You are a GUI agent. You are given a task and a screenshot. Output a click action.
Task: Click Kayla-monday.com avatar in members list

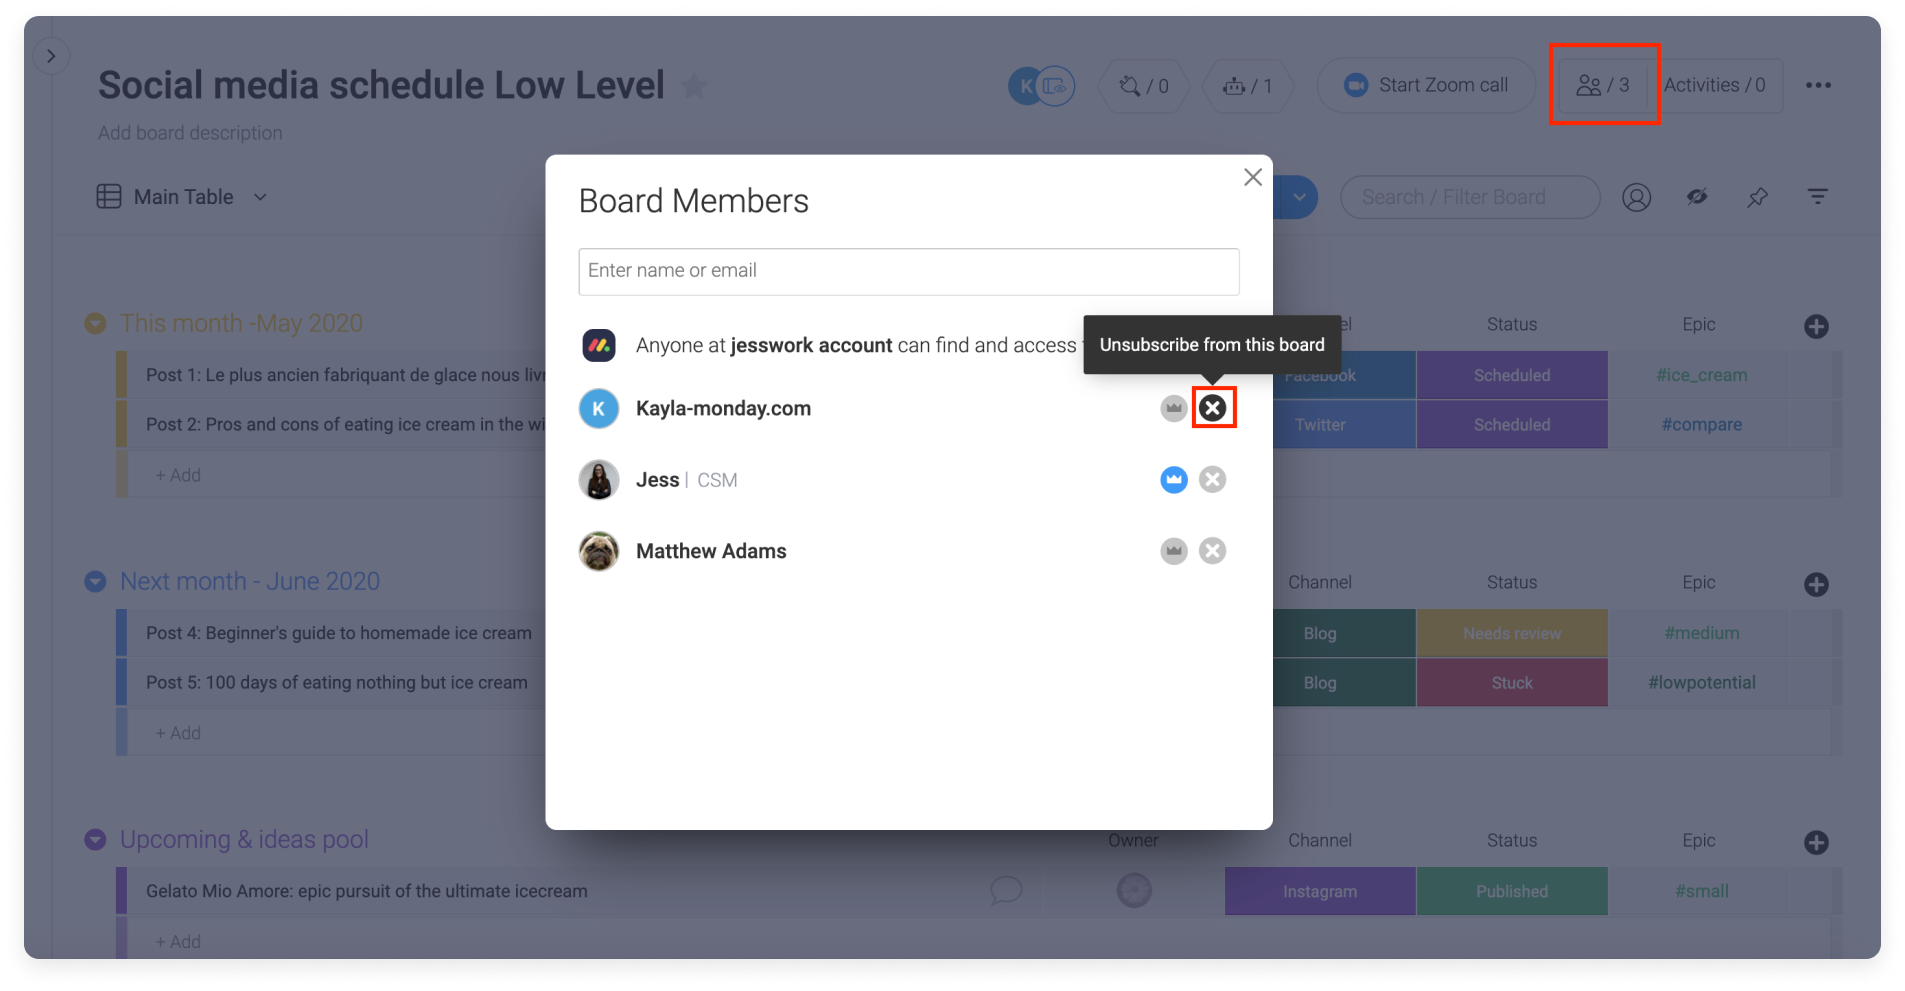[x=599, y=408]
